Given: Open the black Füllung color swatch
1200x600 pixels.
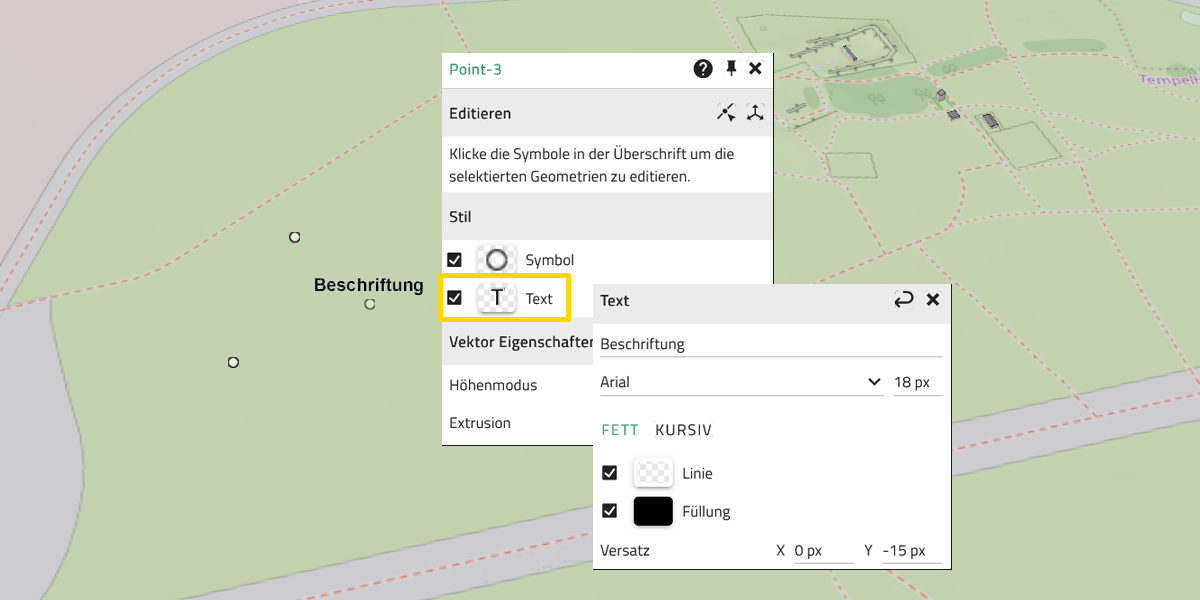Looking at the screenshot, I should (x=653, y=511).
